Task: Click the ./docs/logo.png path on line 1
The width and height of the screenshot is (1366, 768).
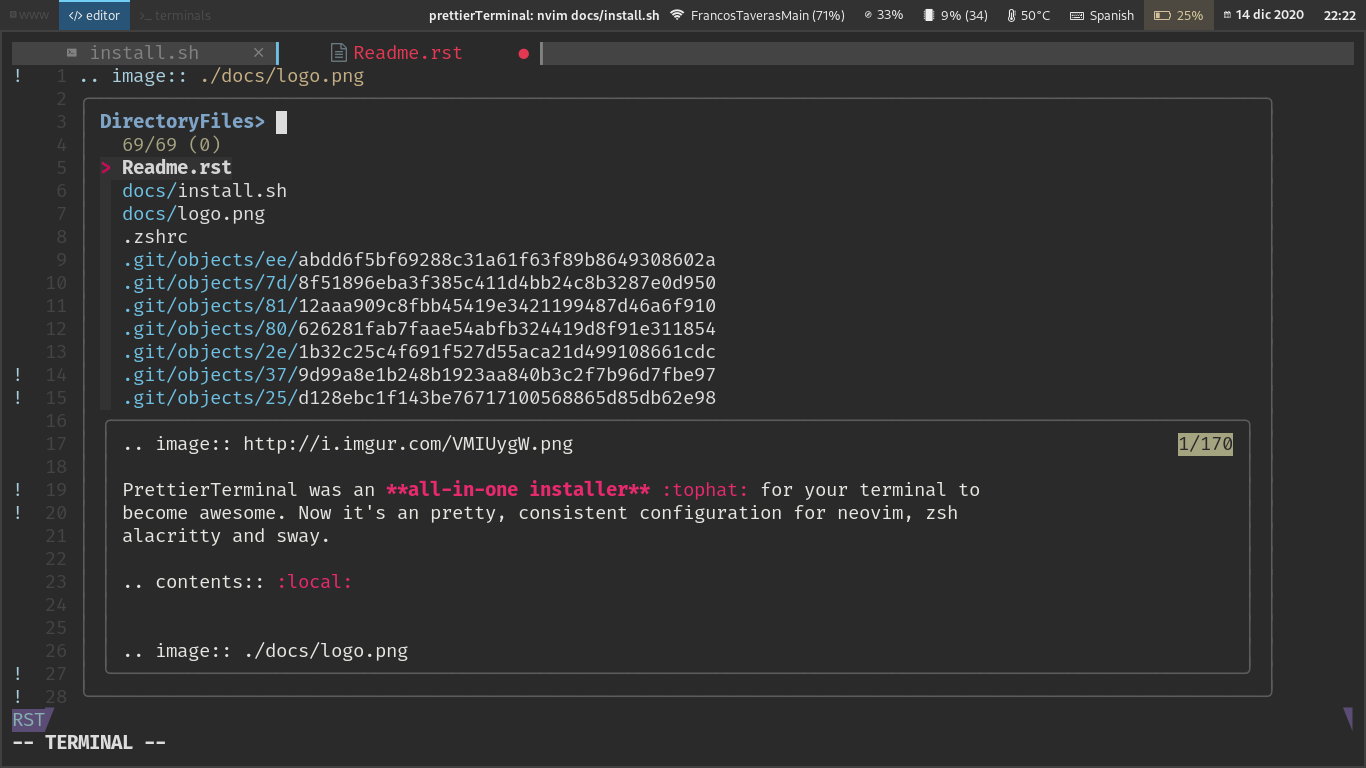Action: tap(282, 76)
